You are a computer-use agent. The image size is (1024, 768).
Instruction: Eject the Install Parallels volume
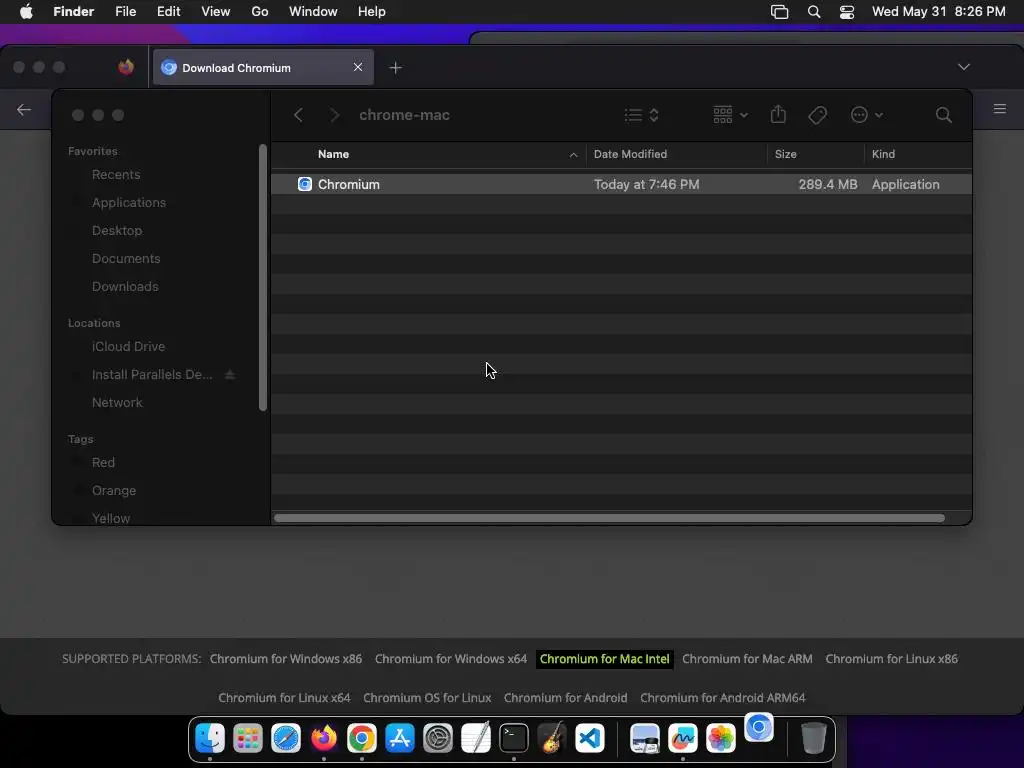pyautogui.click(x=230, y=374)
